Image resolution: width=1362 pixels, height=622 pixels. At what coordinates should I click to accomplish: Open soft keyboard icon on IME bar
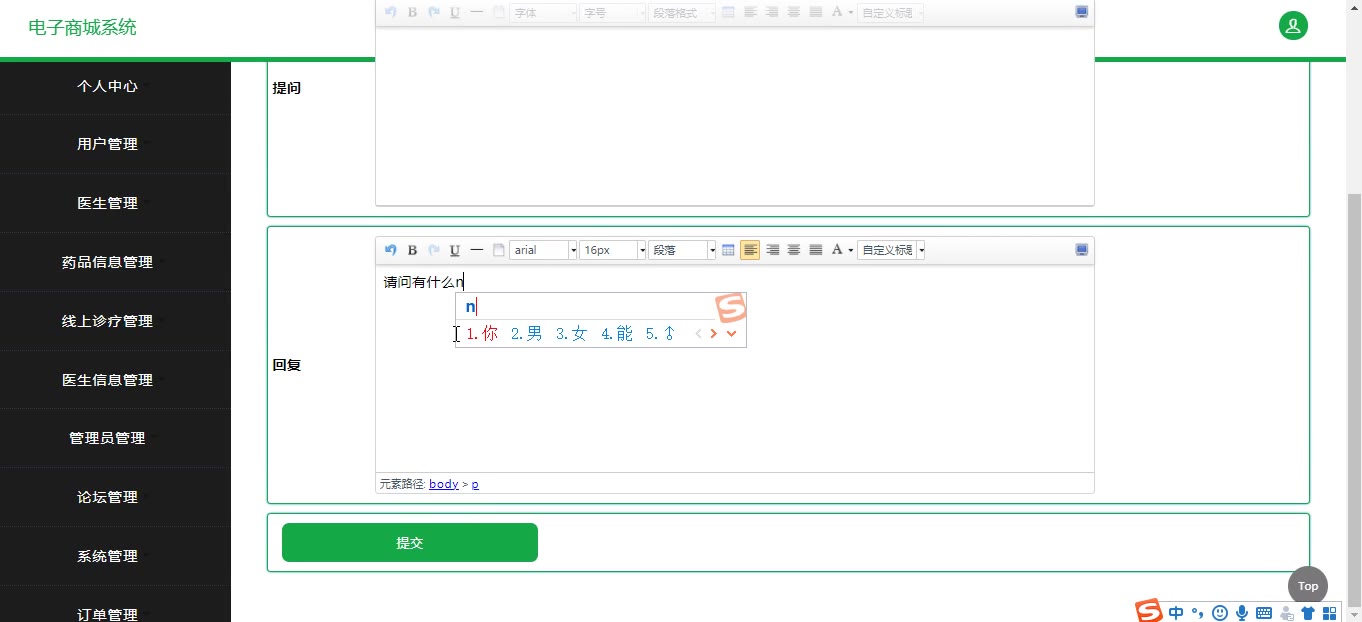tap(1264, 613)
